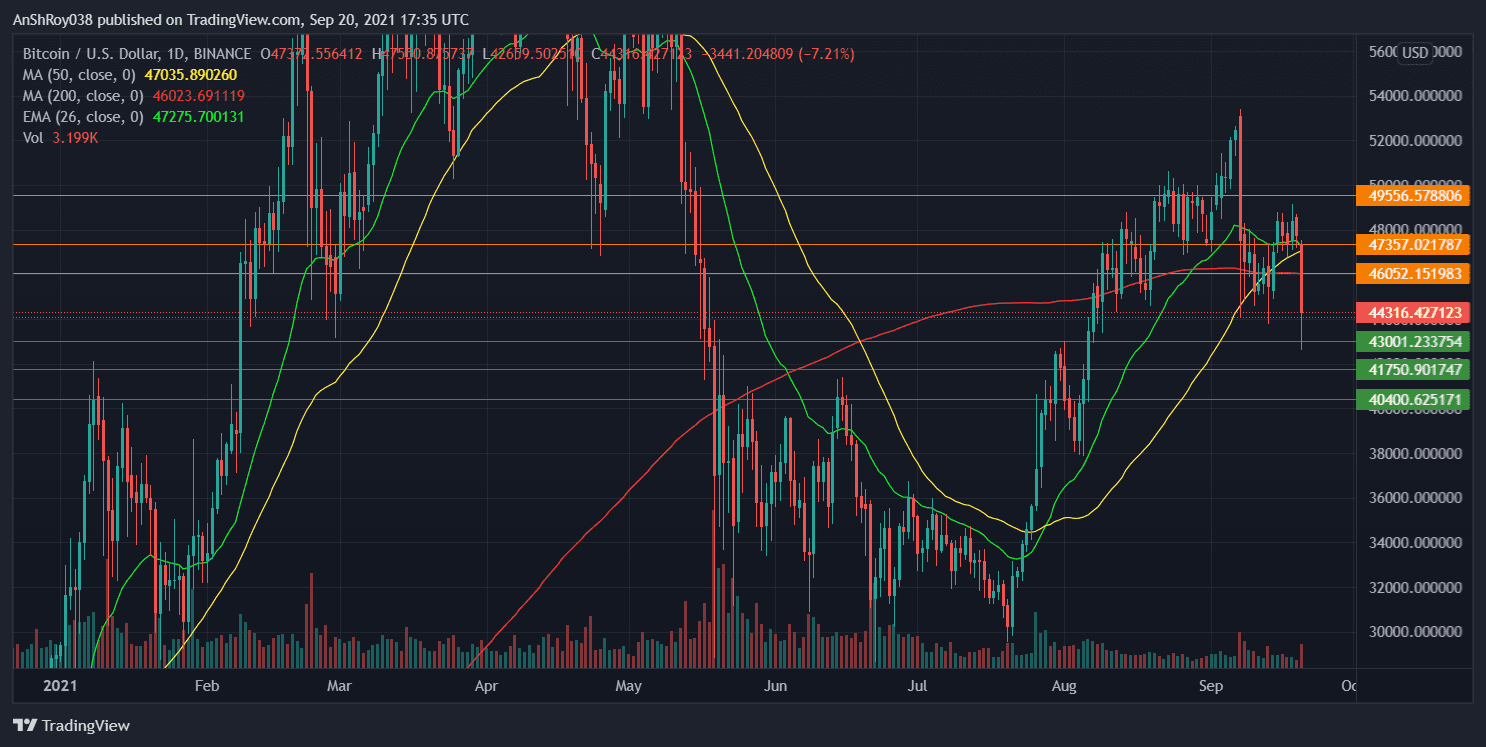Viewport: 1486px width, 747px height.
Task: Hide the MA (200) indicator
Action: [84, 96]
